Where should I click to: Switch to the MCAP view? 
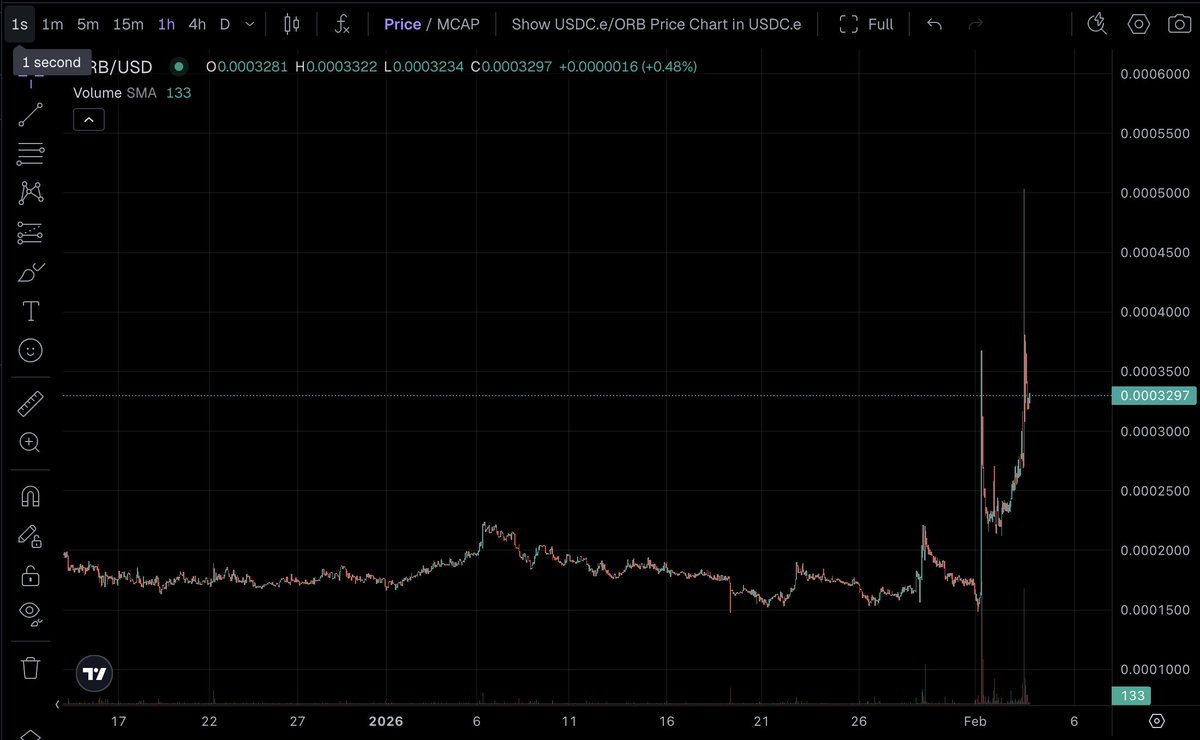click(458, 24)
